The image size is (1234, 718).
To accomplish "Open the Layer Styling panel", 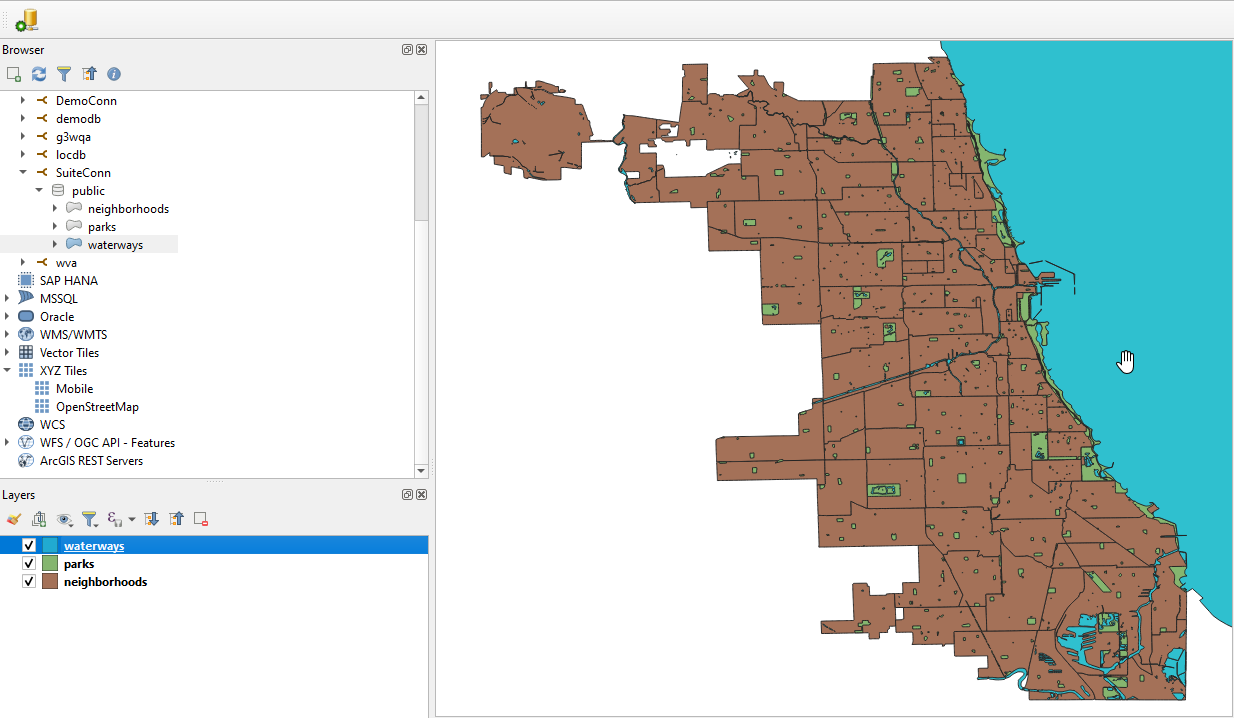I will click(14, 519).
